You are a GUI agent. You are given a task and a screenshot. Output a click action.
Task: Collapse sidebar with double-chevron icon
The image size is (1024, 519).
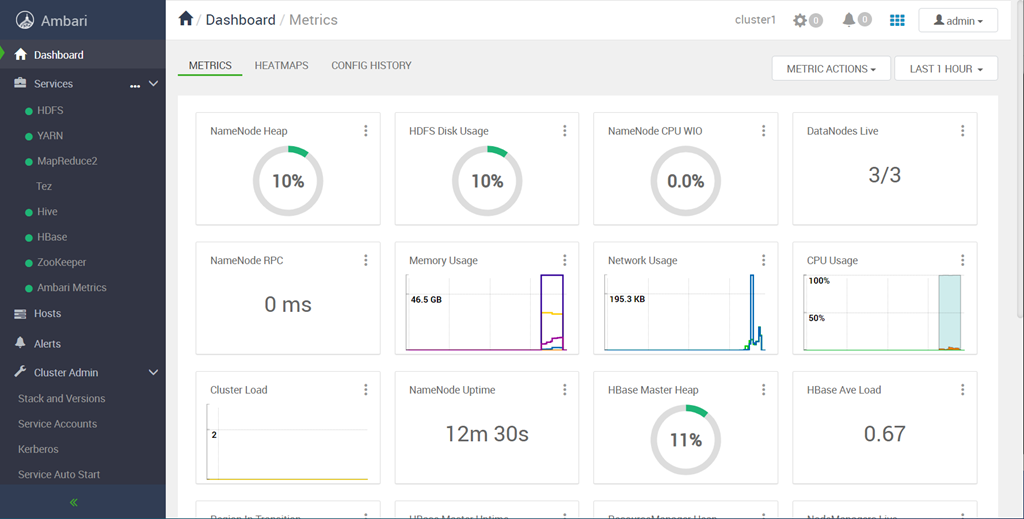74,502
